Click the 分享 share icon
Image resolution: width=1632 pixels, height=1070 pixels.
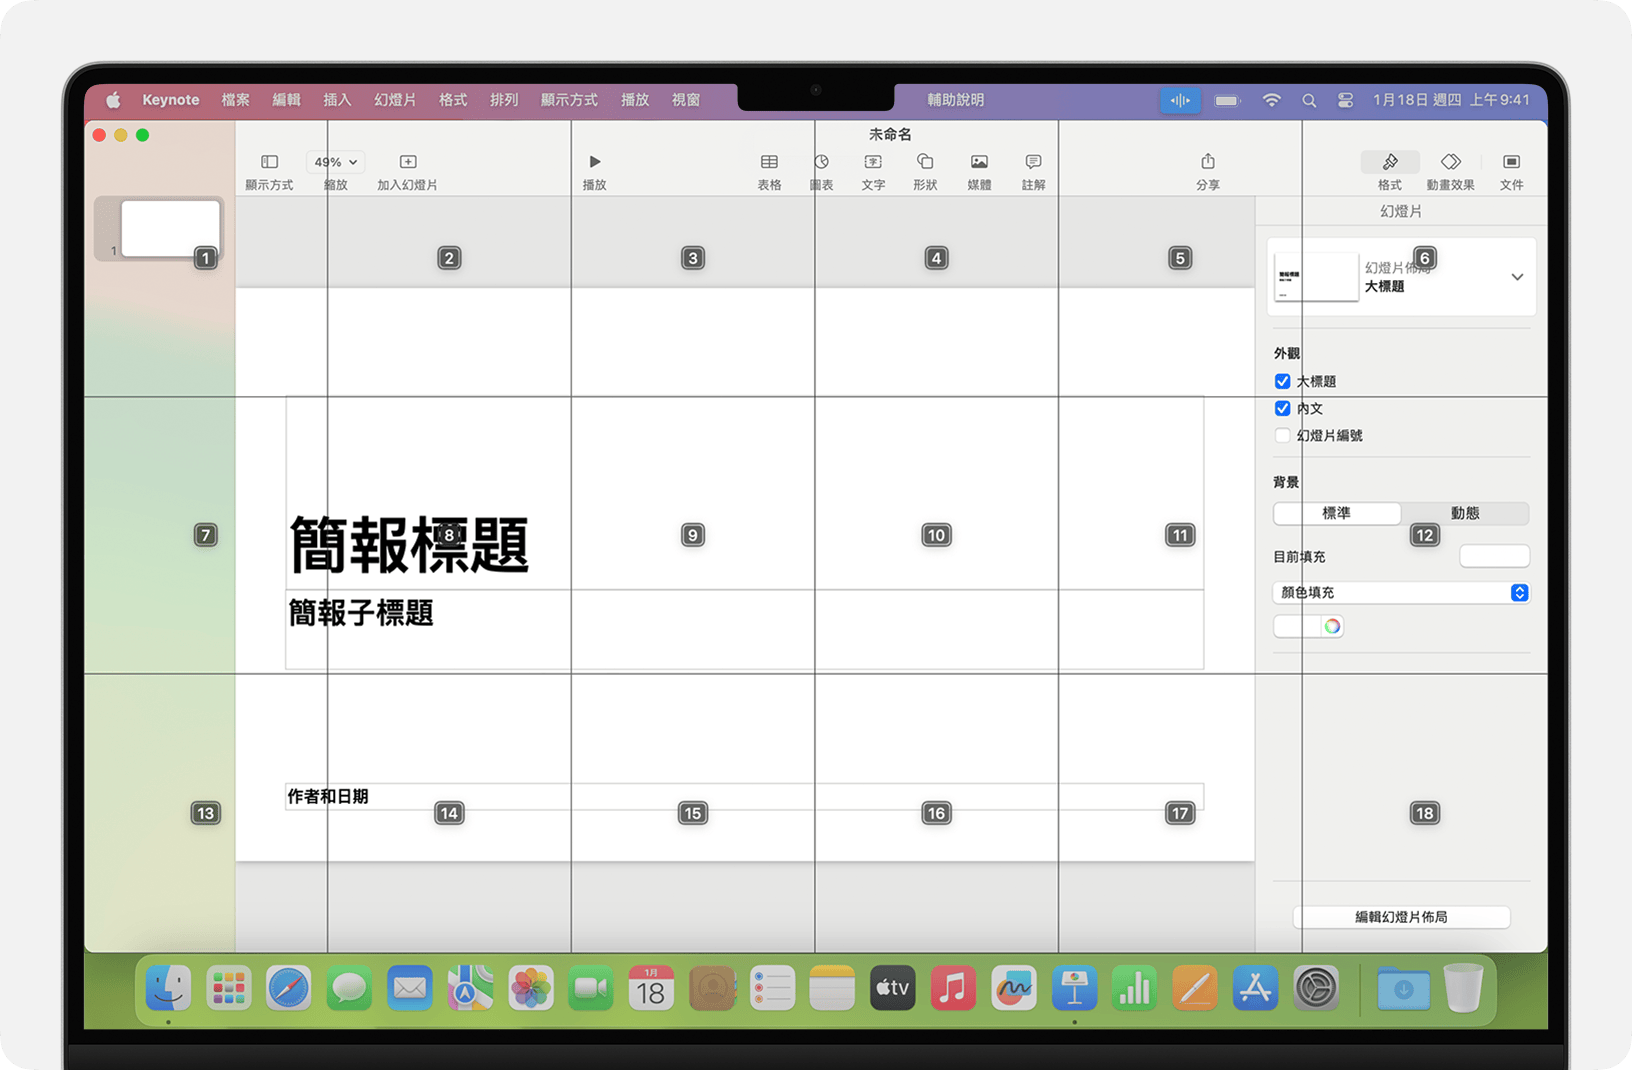pyautogui.click(x=1208, y=162)
